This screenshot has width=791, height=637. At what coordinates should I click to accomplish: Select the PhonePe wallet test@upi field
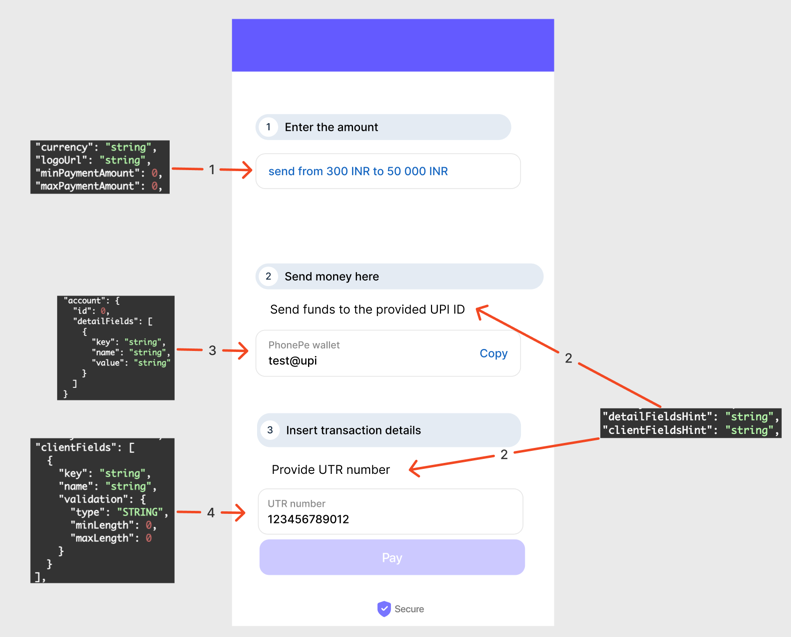click(x=370, y=353)
